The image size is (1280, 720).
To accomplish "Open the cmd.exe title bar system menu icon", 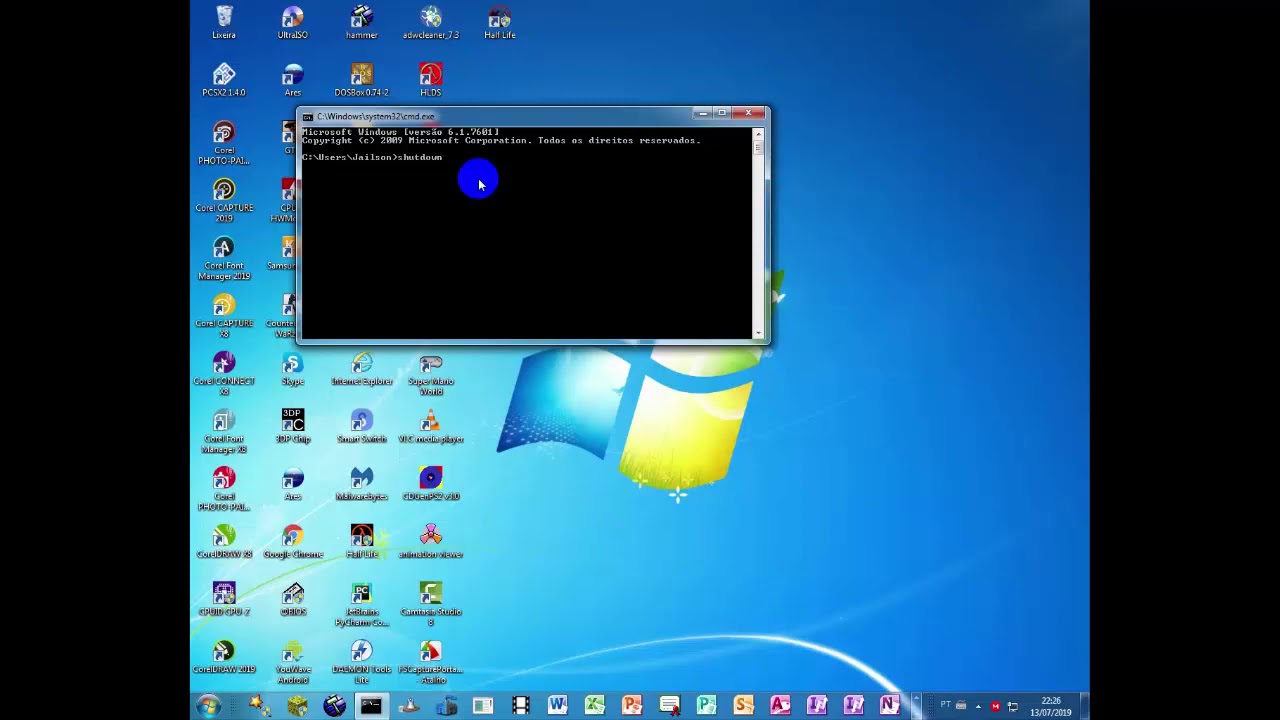I will click(308, 117).
